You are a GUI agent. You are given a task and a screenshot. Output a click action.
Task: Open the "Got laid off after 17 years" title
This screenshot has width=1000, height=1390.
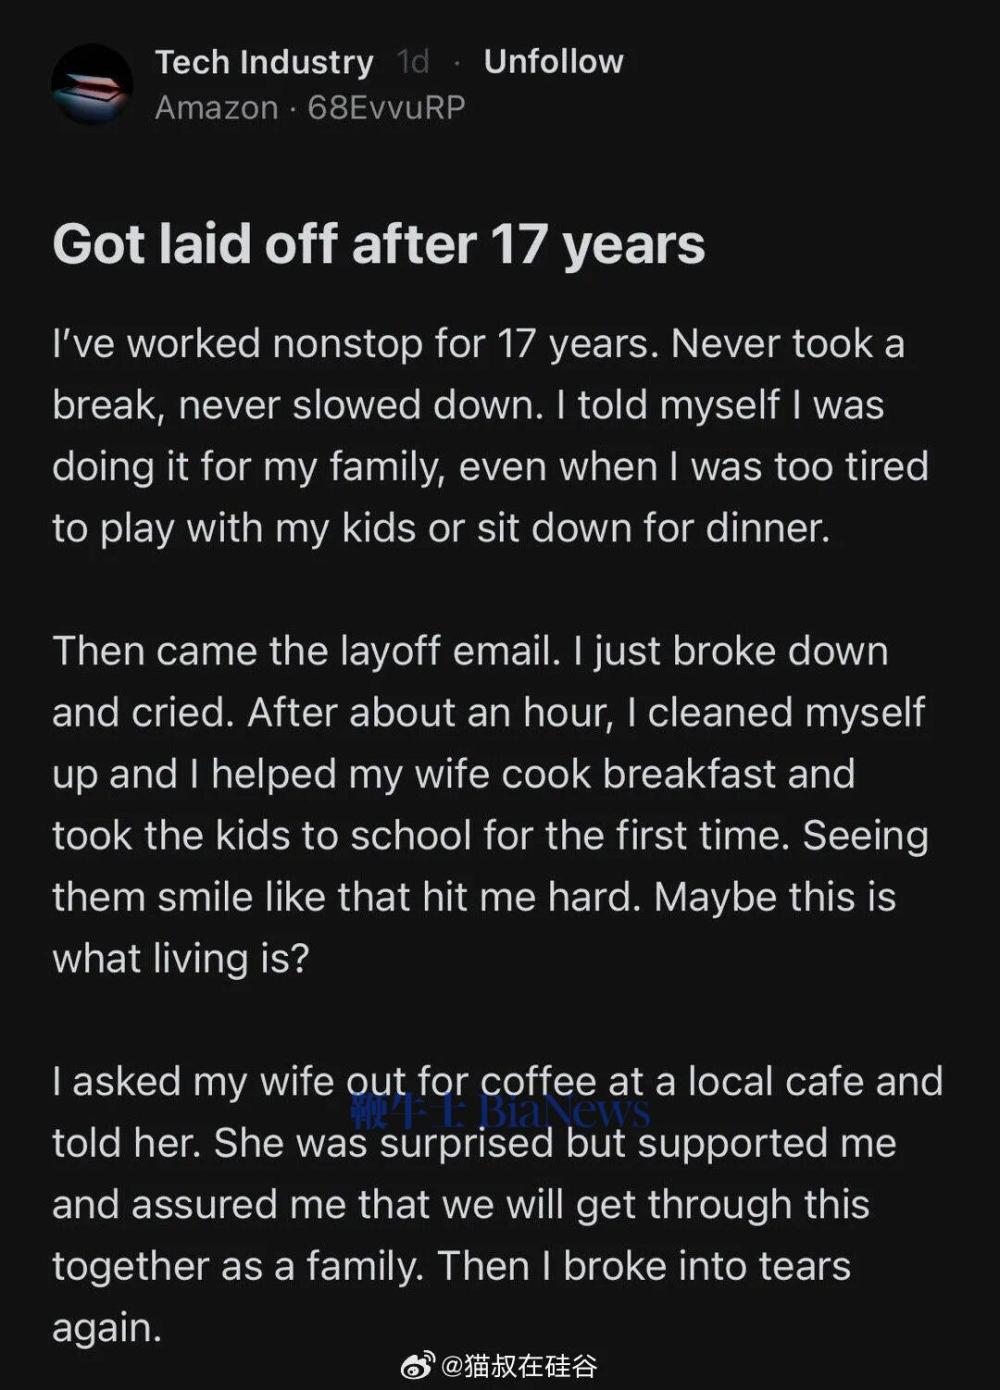coord(378,245)
